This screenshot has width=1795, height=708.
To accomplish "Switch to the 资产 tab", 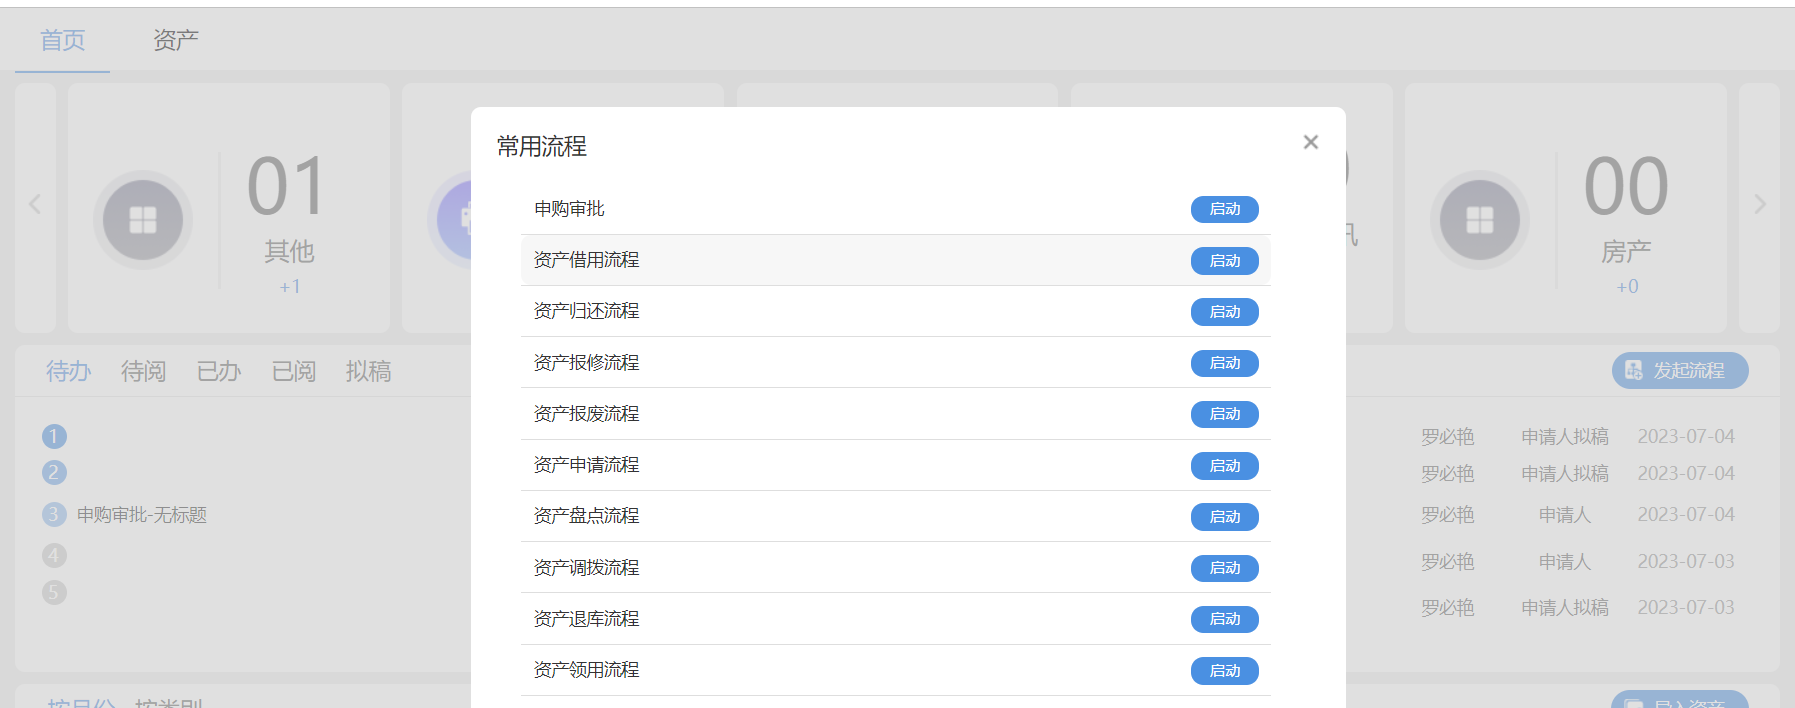I will pyautogui.click(x=176, y=40).
